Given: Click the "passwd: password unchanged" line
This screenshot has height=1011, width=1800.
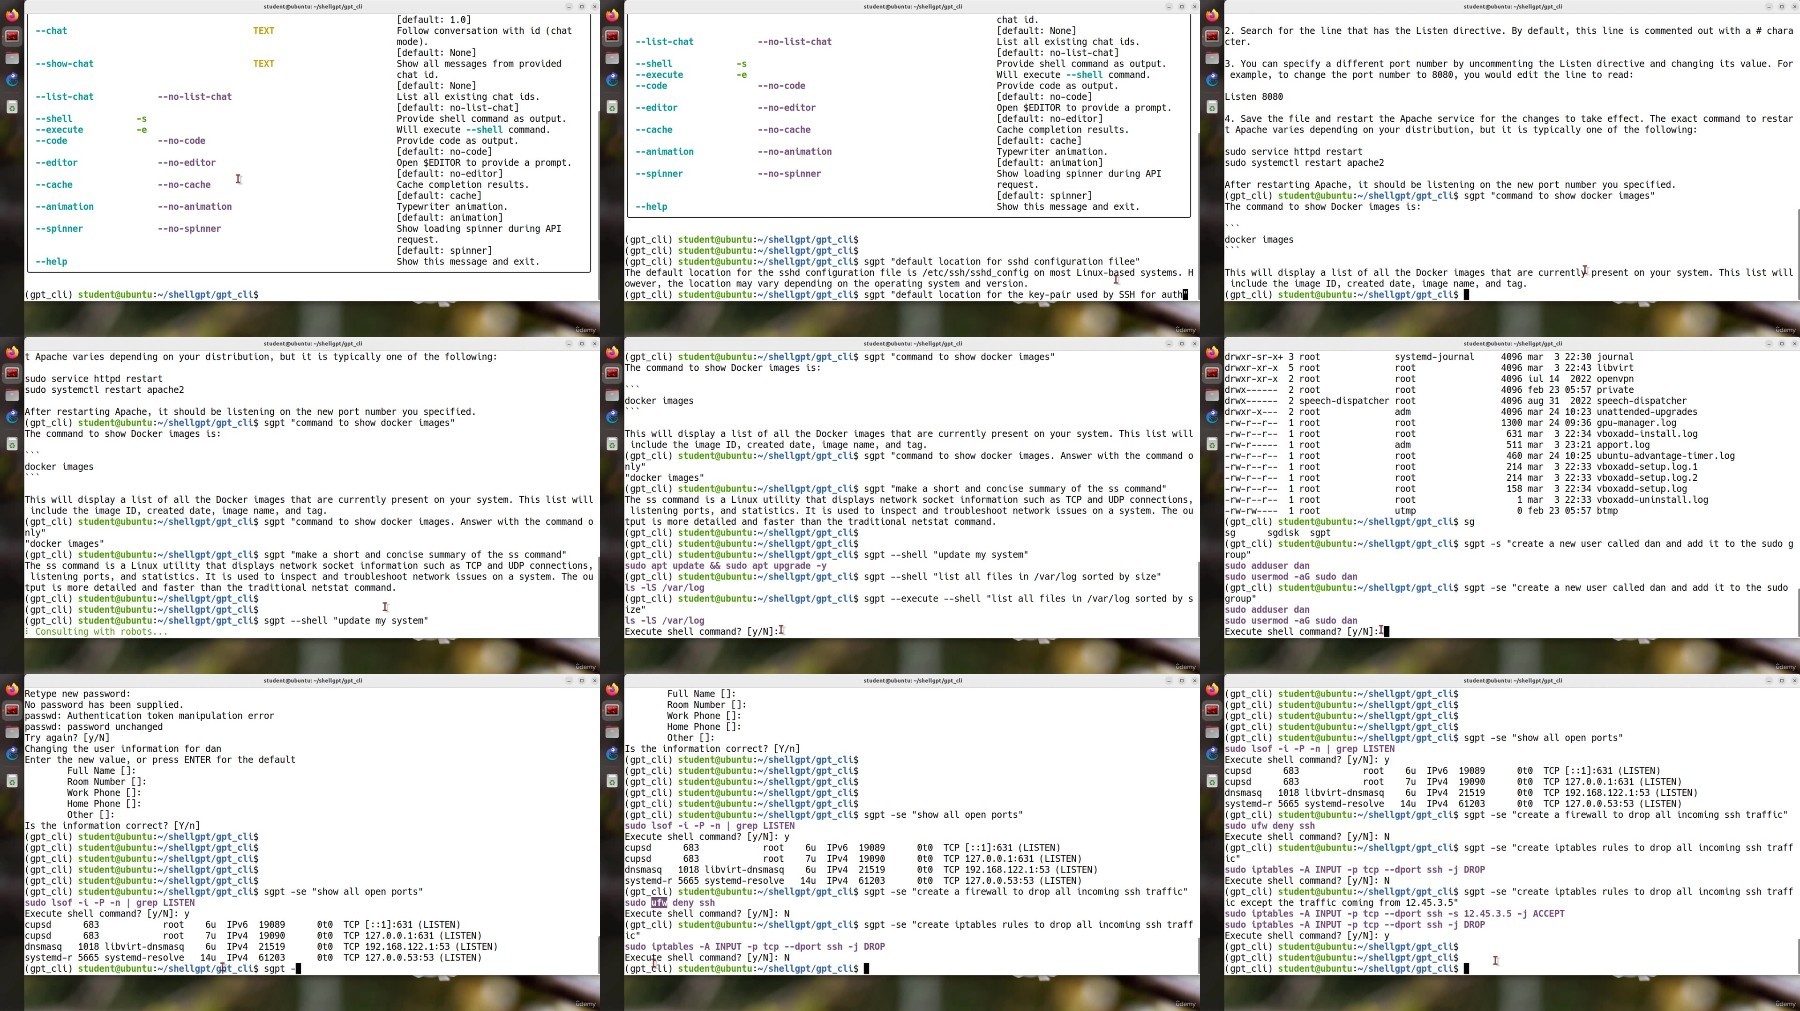Looking at the screenshot, I should pyautogui.click(x=93, y=727).
